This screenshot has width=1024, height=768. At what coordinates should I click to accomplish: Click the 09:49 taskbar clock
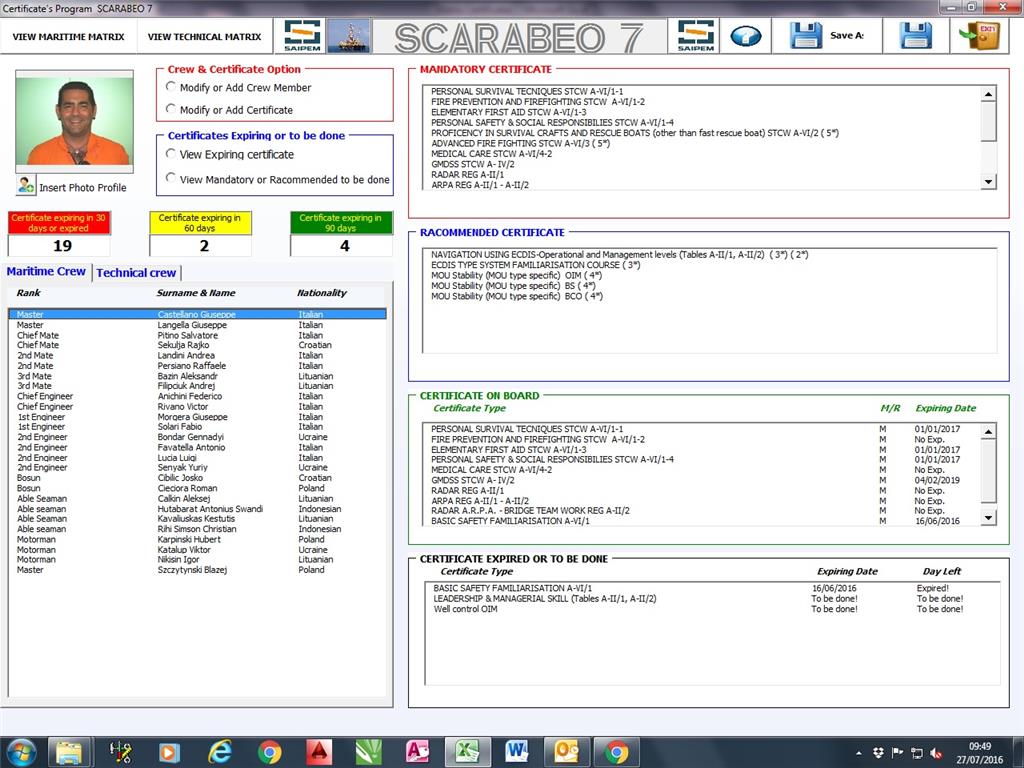980,746
